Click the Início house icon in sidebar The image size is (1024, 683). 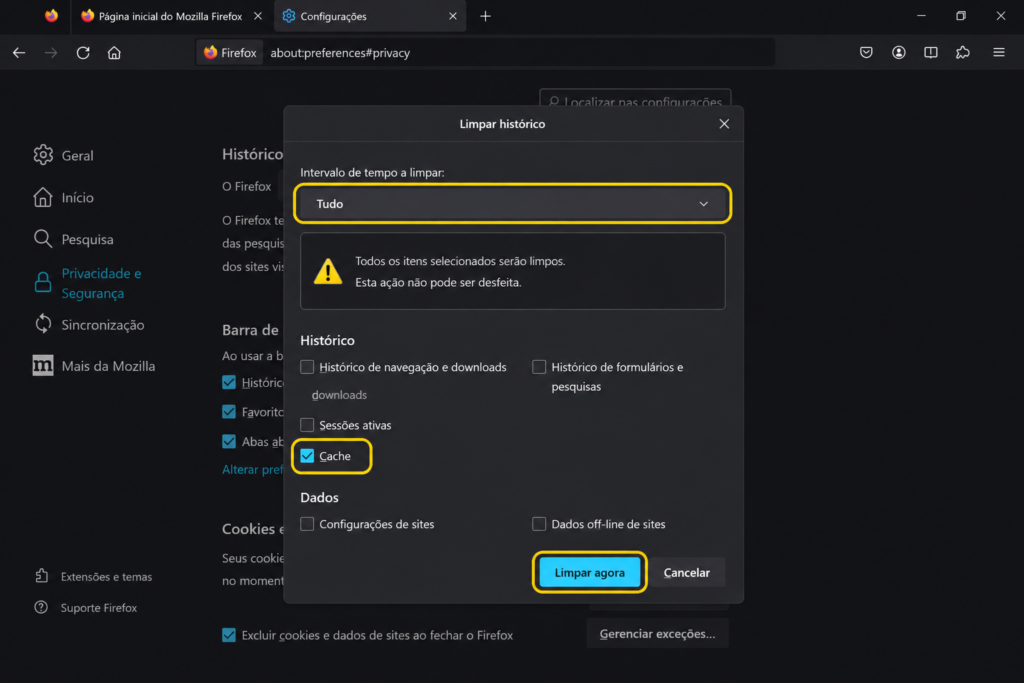43,197
